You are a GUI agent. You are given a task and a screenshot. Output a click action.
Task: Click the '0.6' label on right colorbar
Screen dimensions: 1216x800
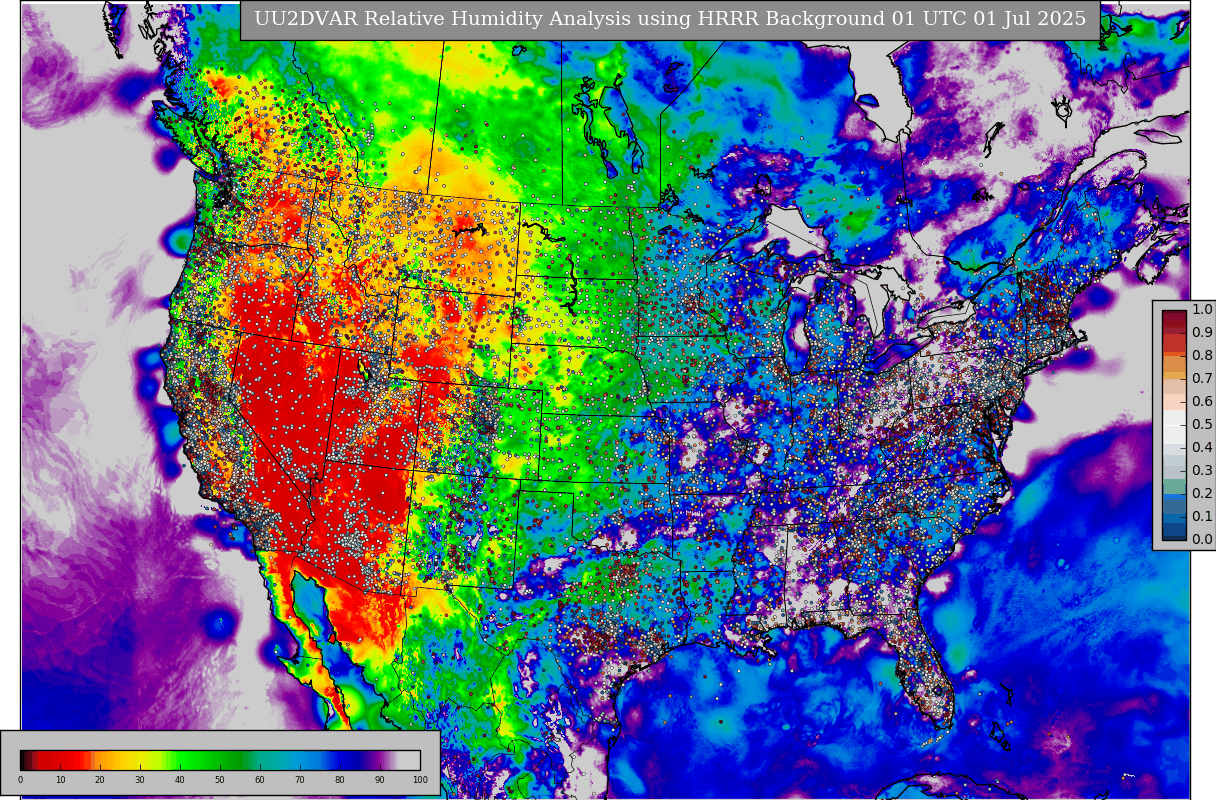[x=1202, y=402]
